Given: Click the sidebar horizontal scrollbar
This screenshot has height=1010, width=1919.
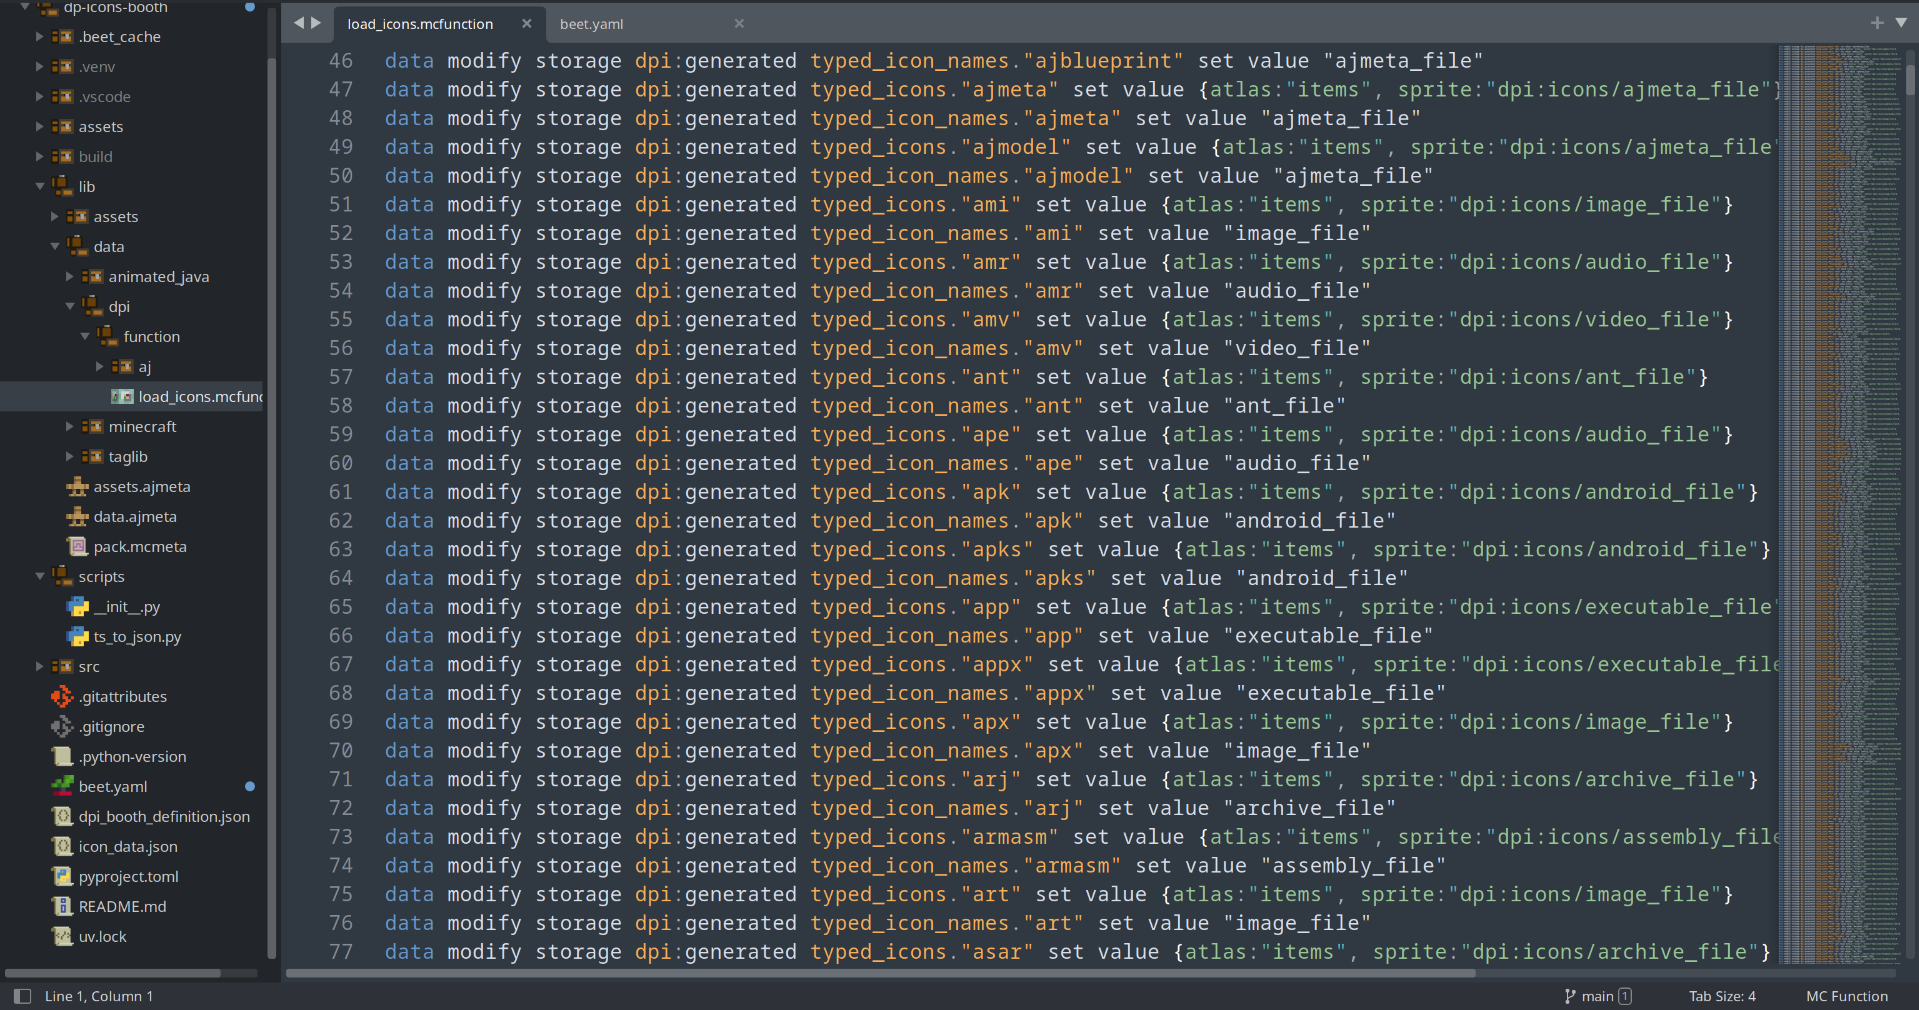Looking at the screenshot, I should (x=112, y=973).
